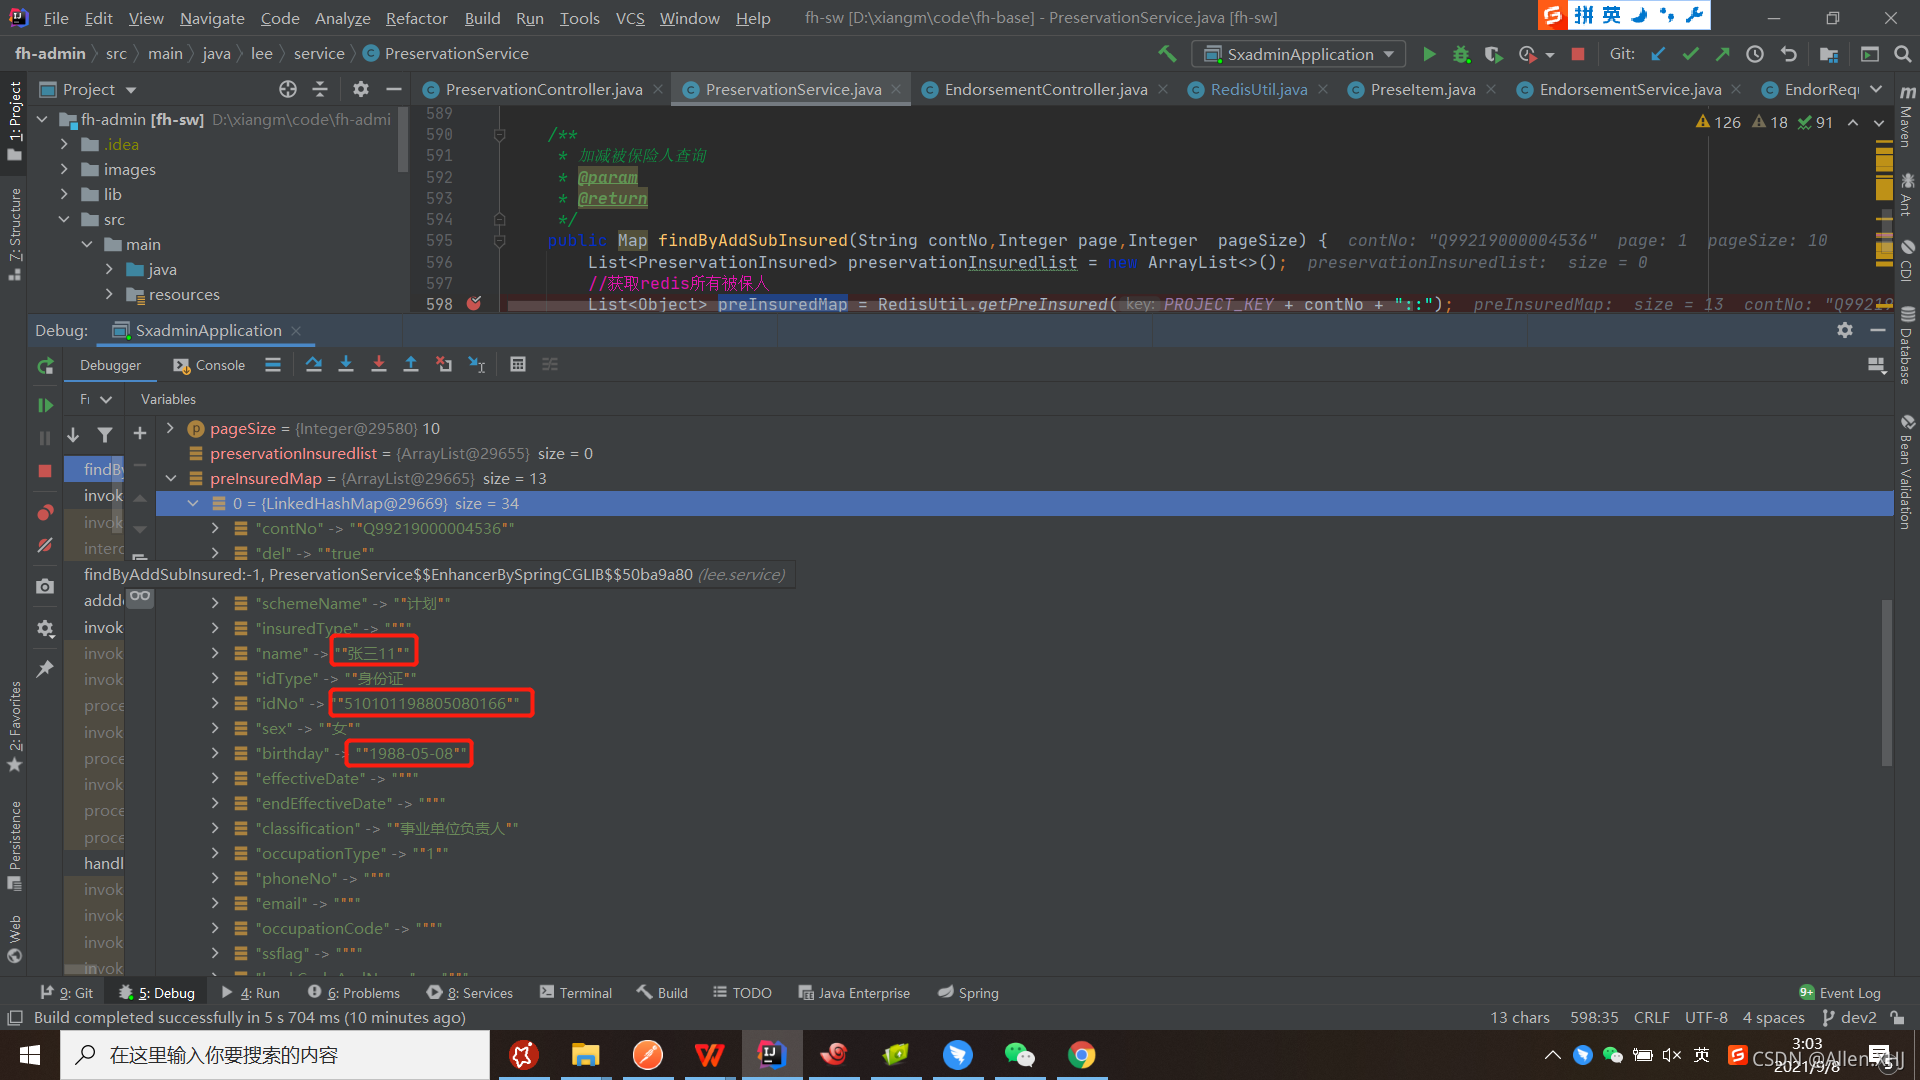This screenshot has height=1080, width=1920.
Task: Open Terminal tool window tab
Action: (x=576, y=992)
